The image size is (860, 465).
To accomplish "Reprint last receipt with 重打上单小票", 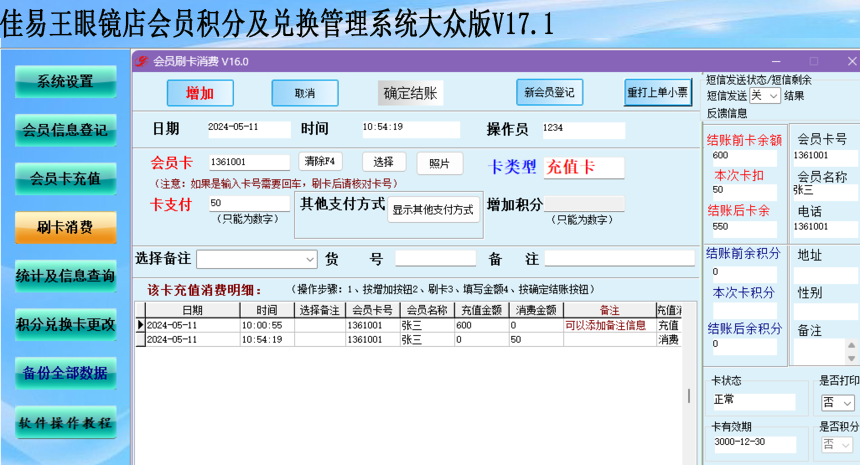I will click(x=658, y=92).
